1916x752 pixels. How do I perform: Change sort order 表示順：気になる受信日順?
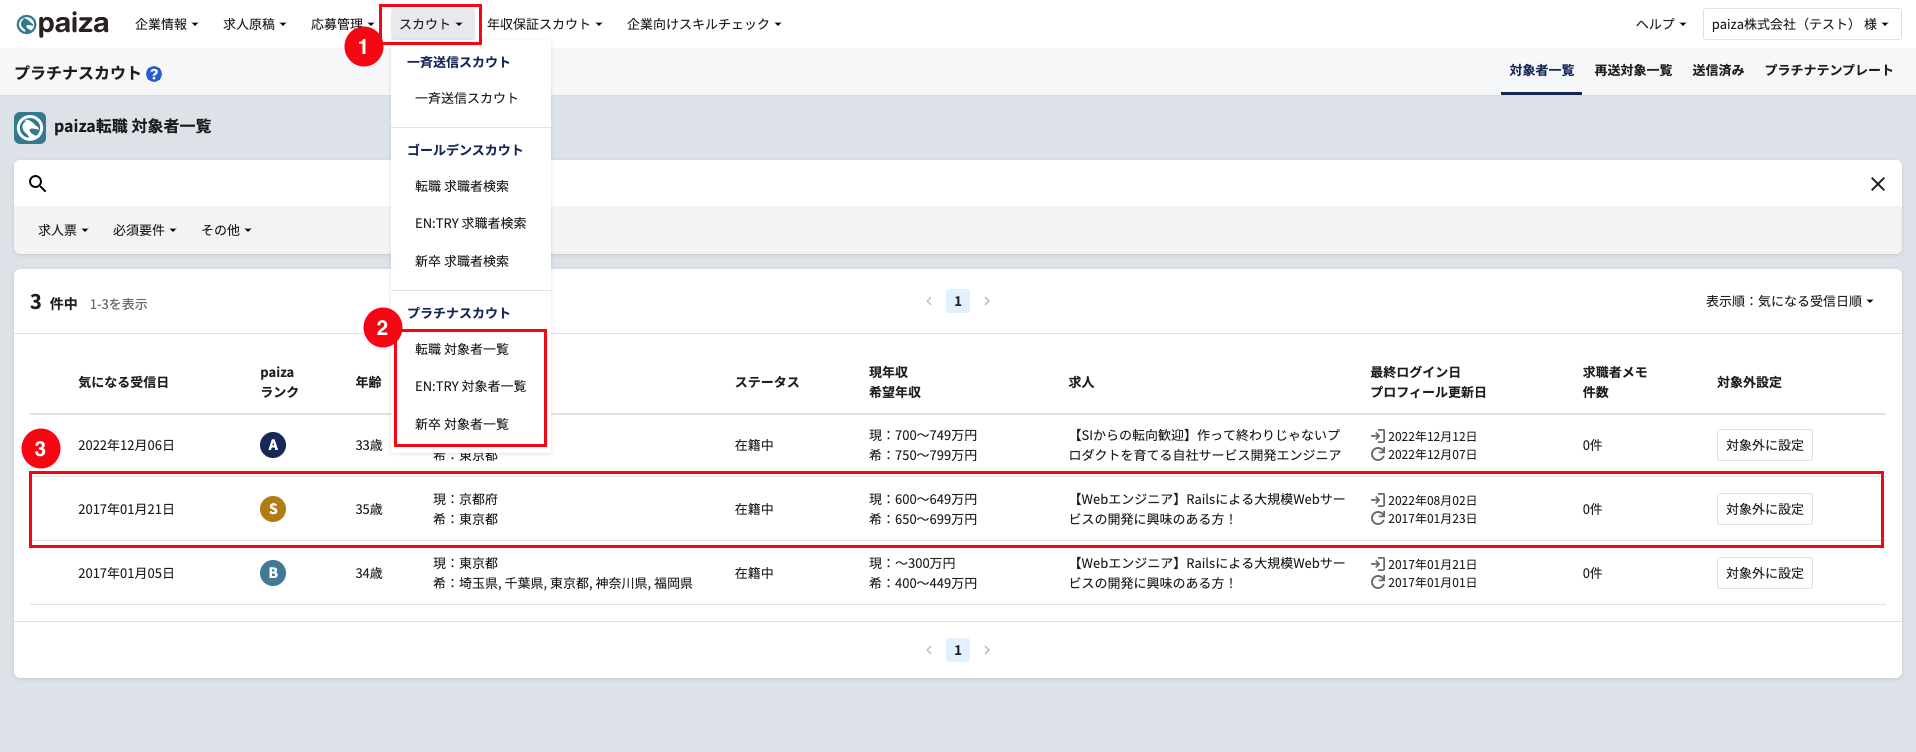(1789, 301)
